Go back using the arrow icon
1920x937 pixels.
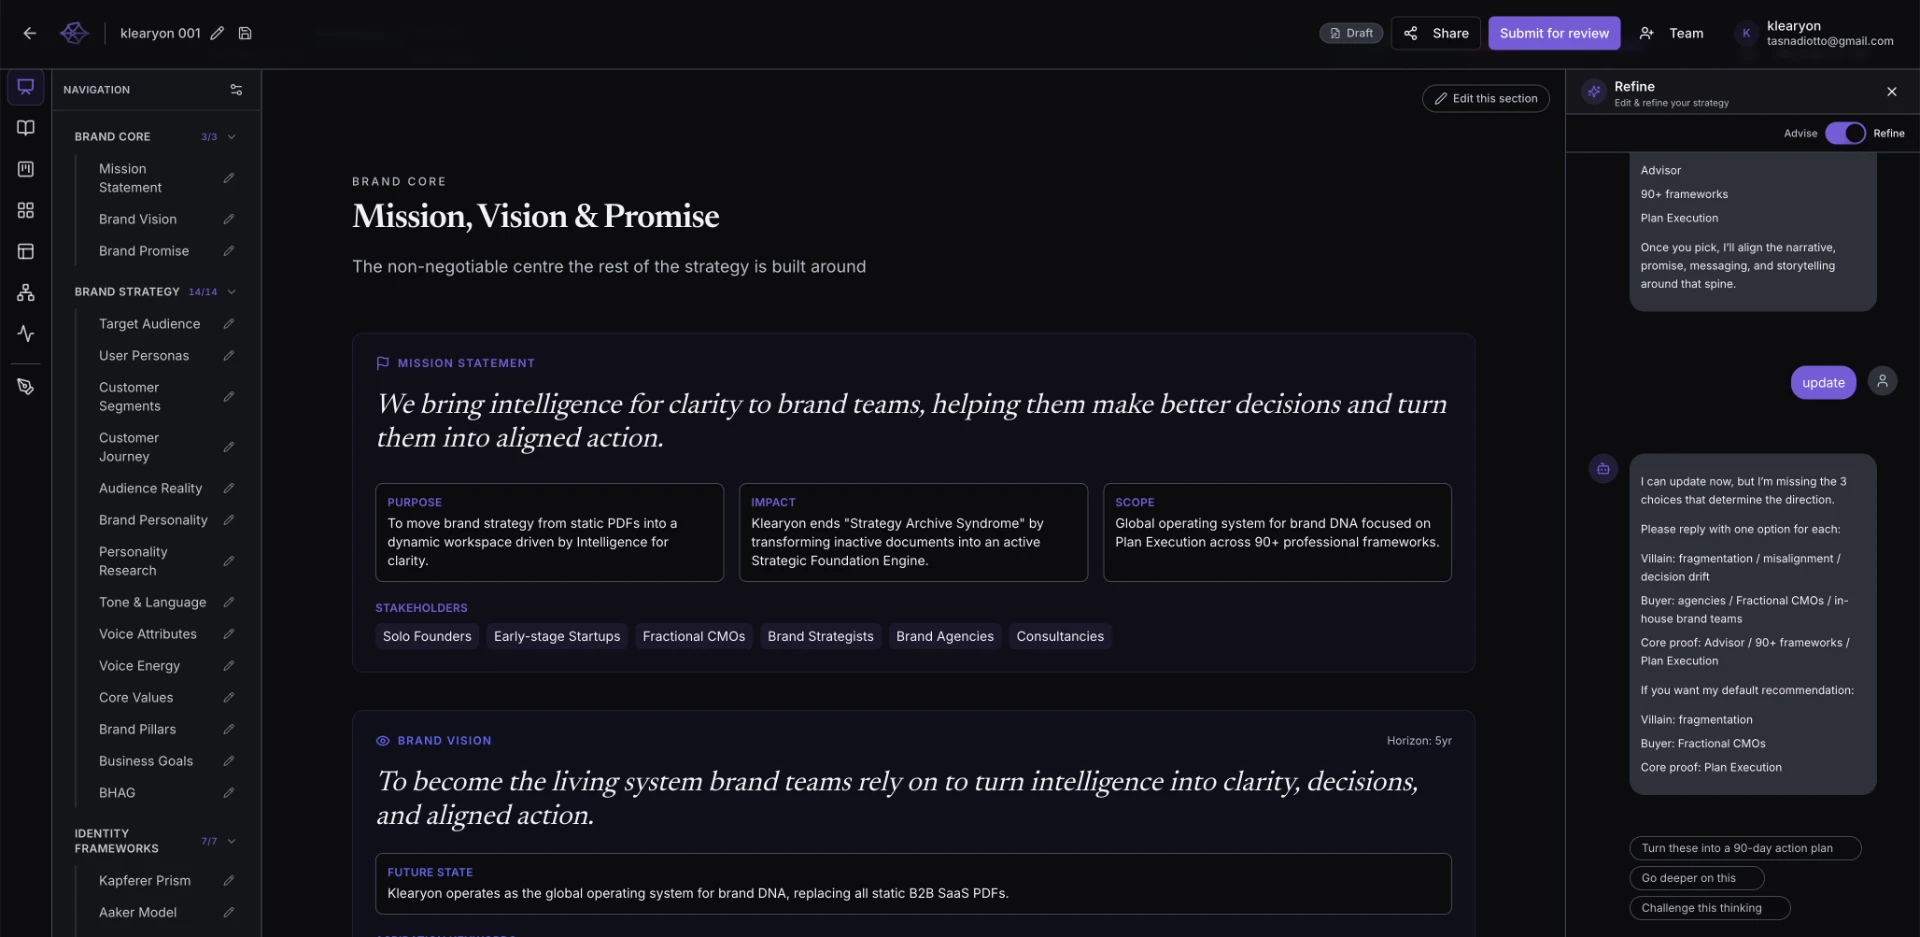coord(30,33)
